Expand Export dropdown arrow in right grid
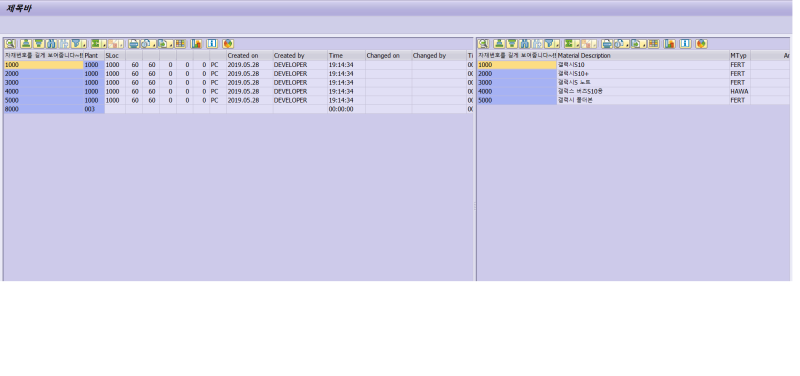This screenshot has height=376, width=800. tap(645, 44)
